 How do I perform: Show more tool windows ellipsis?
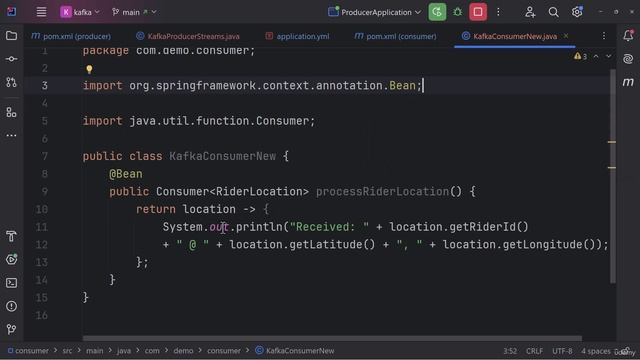(11, 135)
